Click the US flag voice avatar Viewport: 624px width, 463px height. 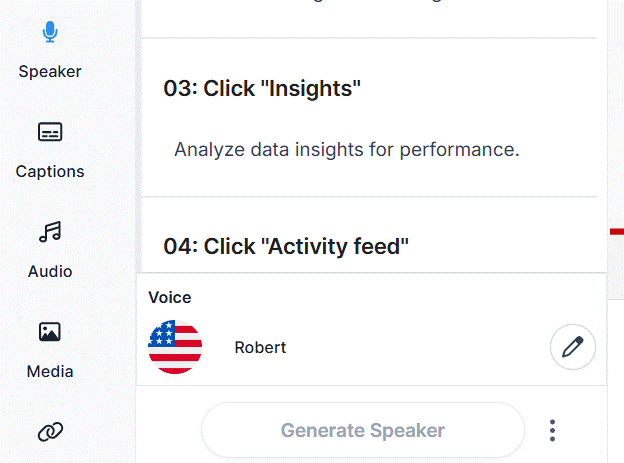click(175, 347)
